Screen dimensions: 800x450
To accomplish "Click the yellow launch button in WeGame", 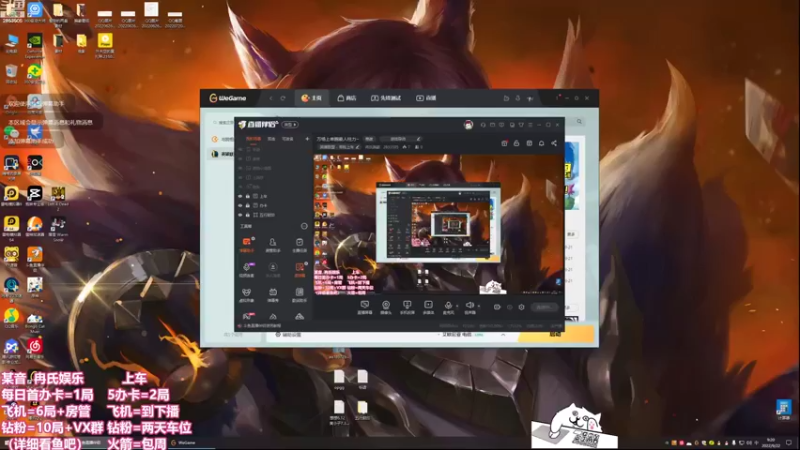I will [x=556, y=335].
